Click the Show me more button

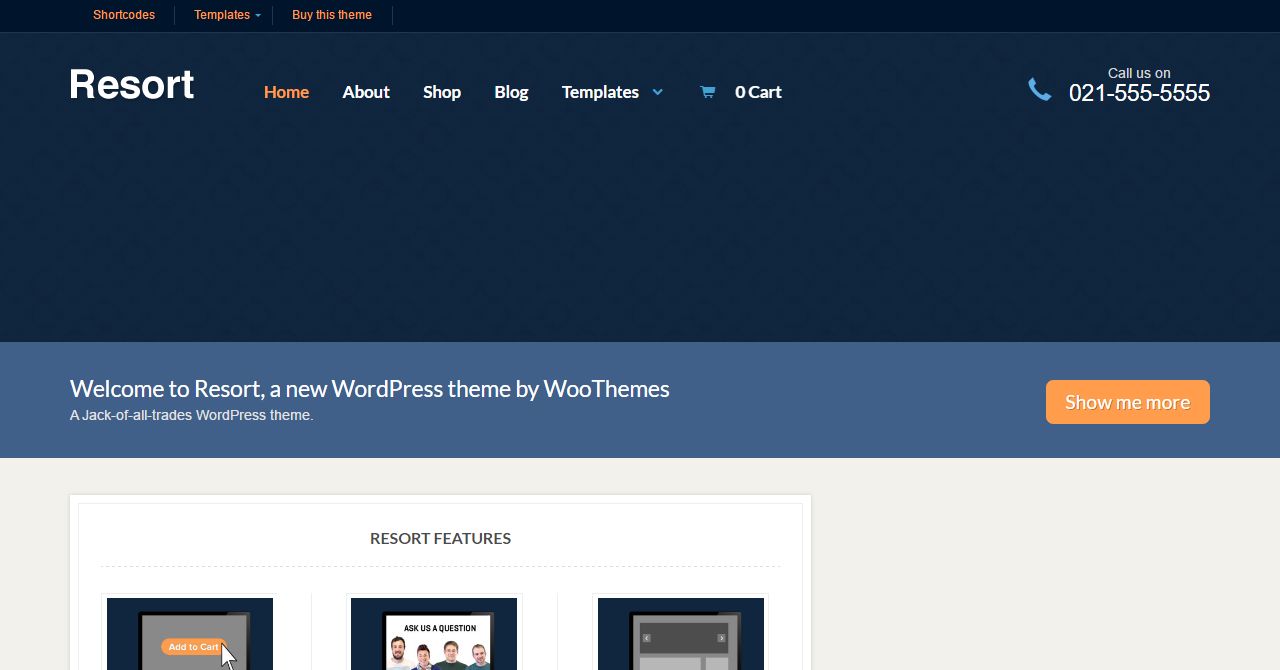click(1128, 402)
